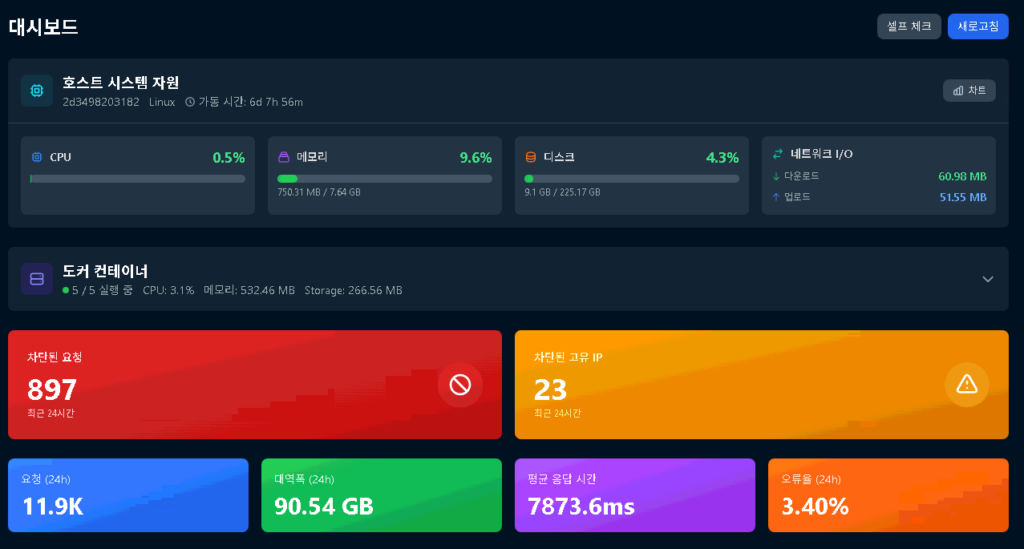Click the CPU chip icon
This screenshot has height=549, width=1024.
tap(37, 157)
